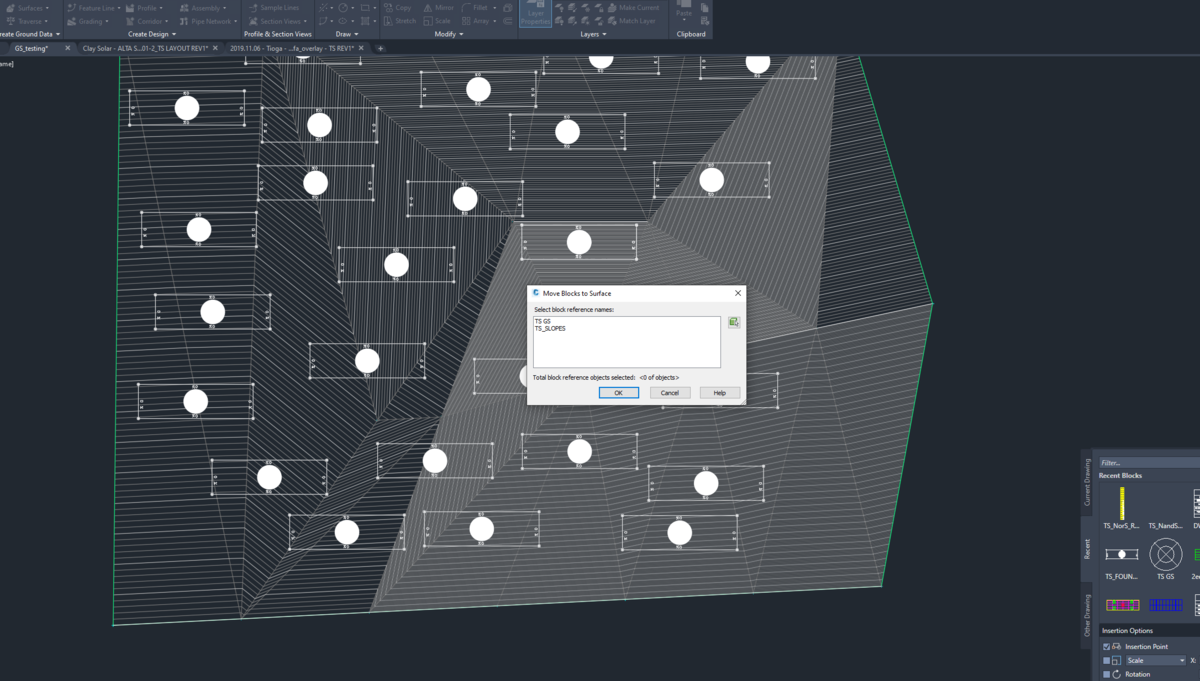The width and height of the screenshot is (1200, 681).
Task: Uncheck the Insertion Point checkbox
Action: coord(1106,647)
